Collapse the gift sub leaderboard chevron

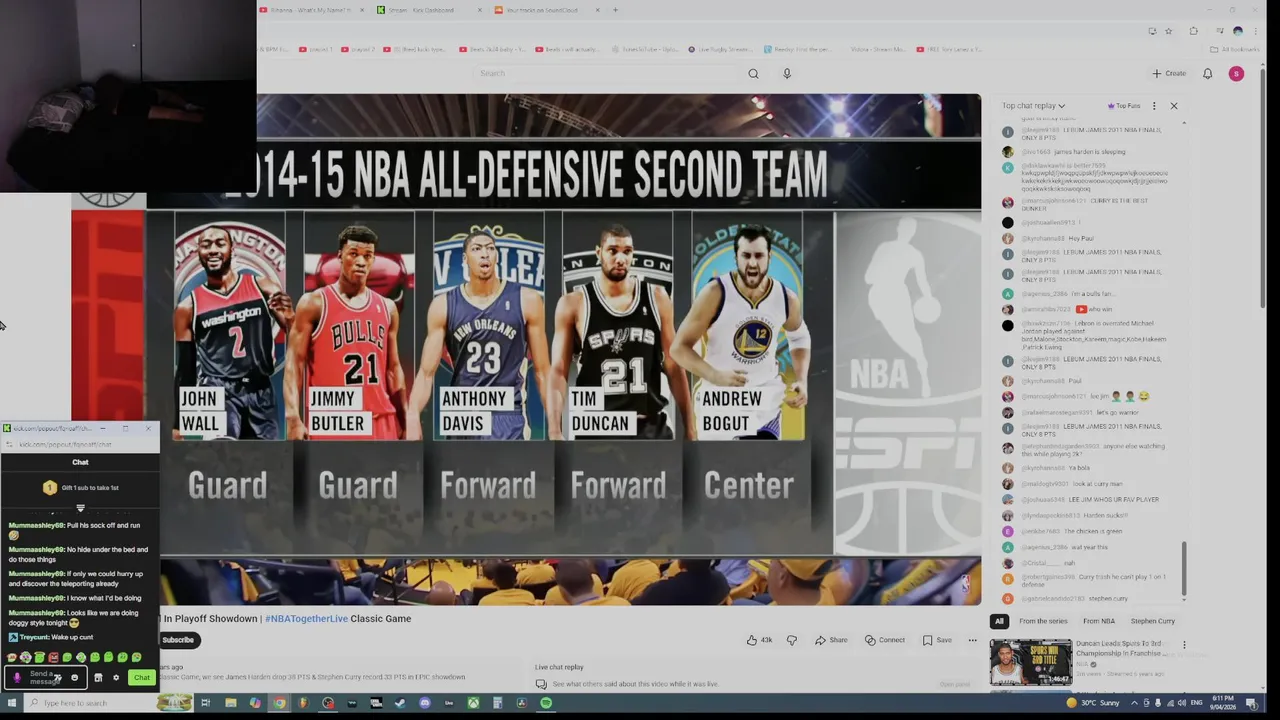[80, 508]
